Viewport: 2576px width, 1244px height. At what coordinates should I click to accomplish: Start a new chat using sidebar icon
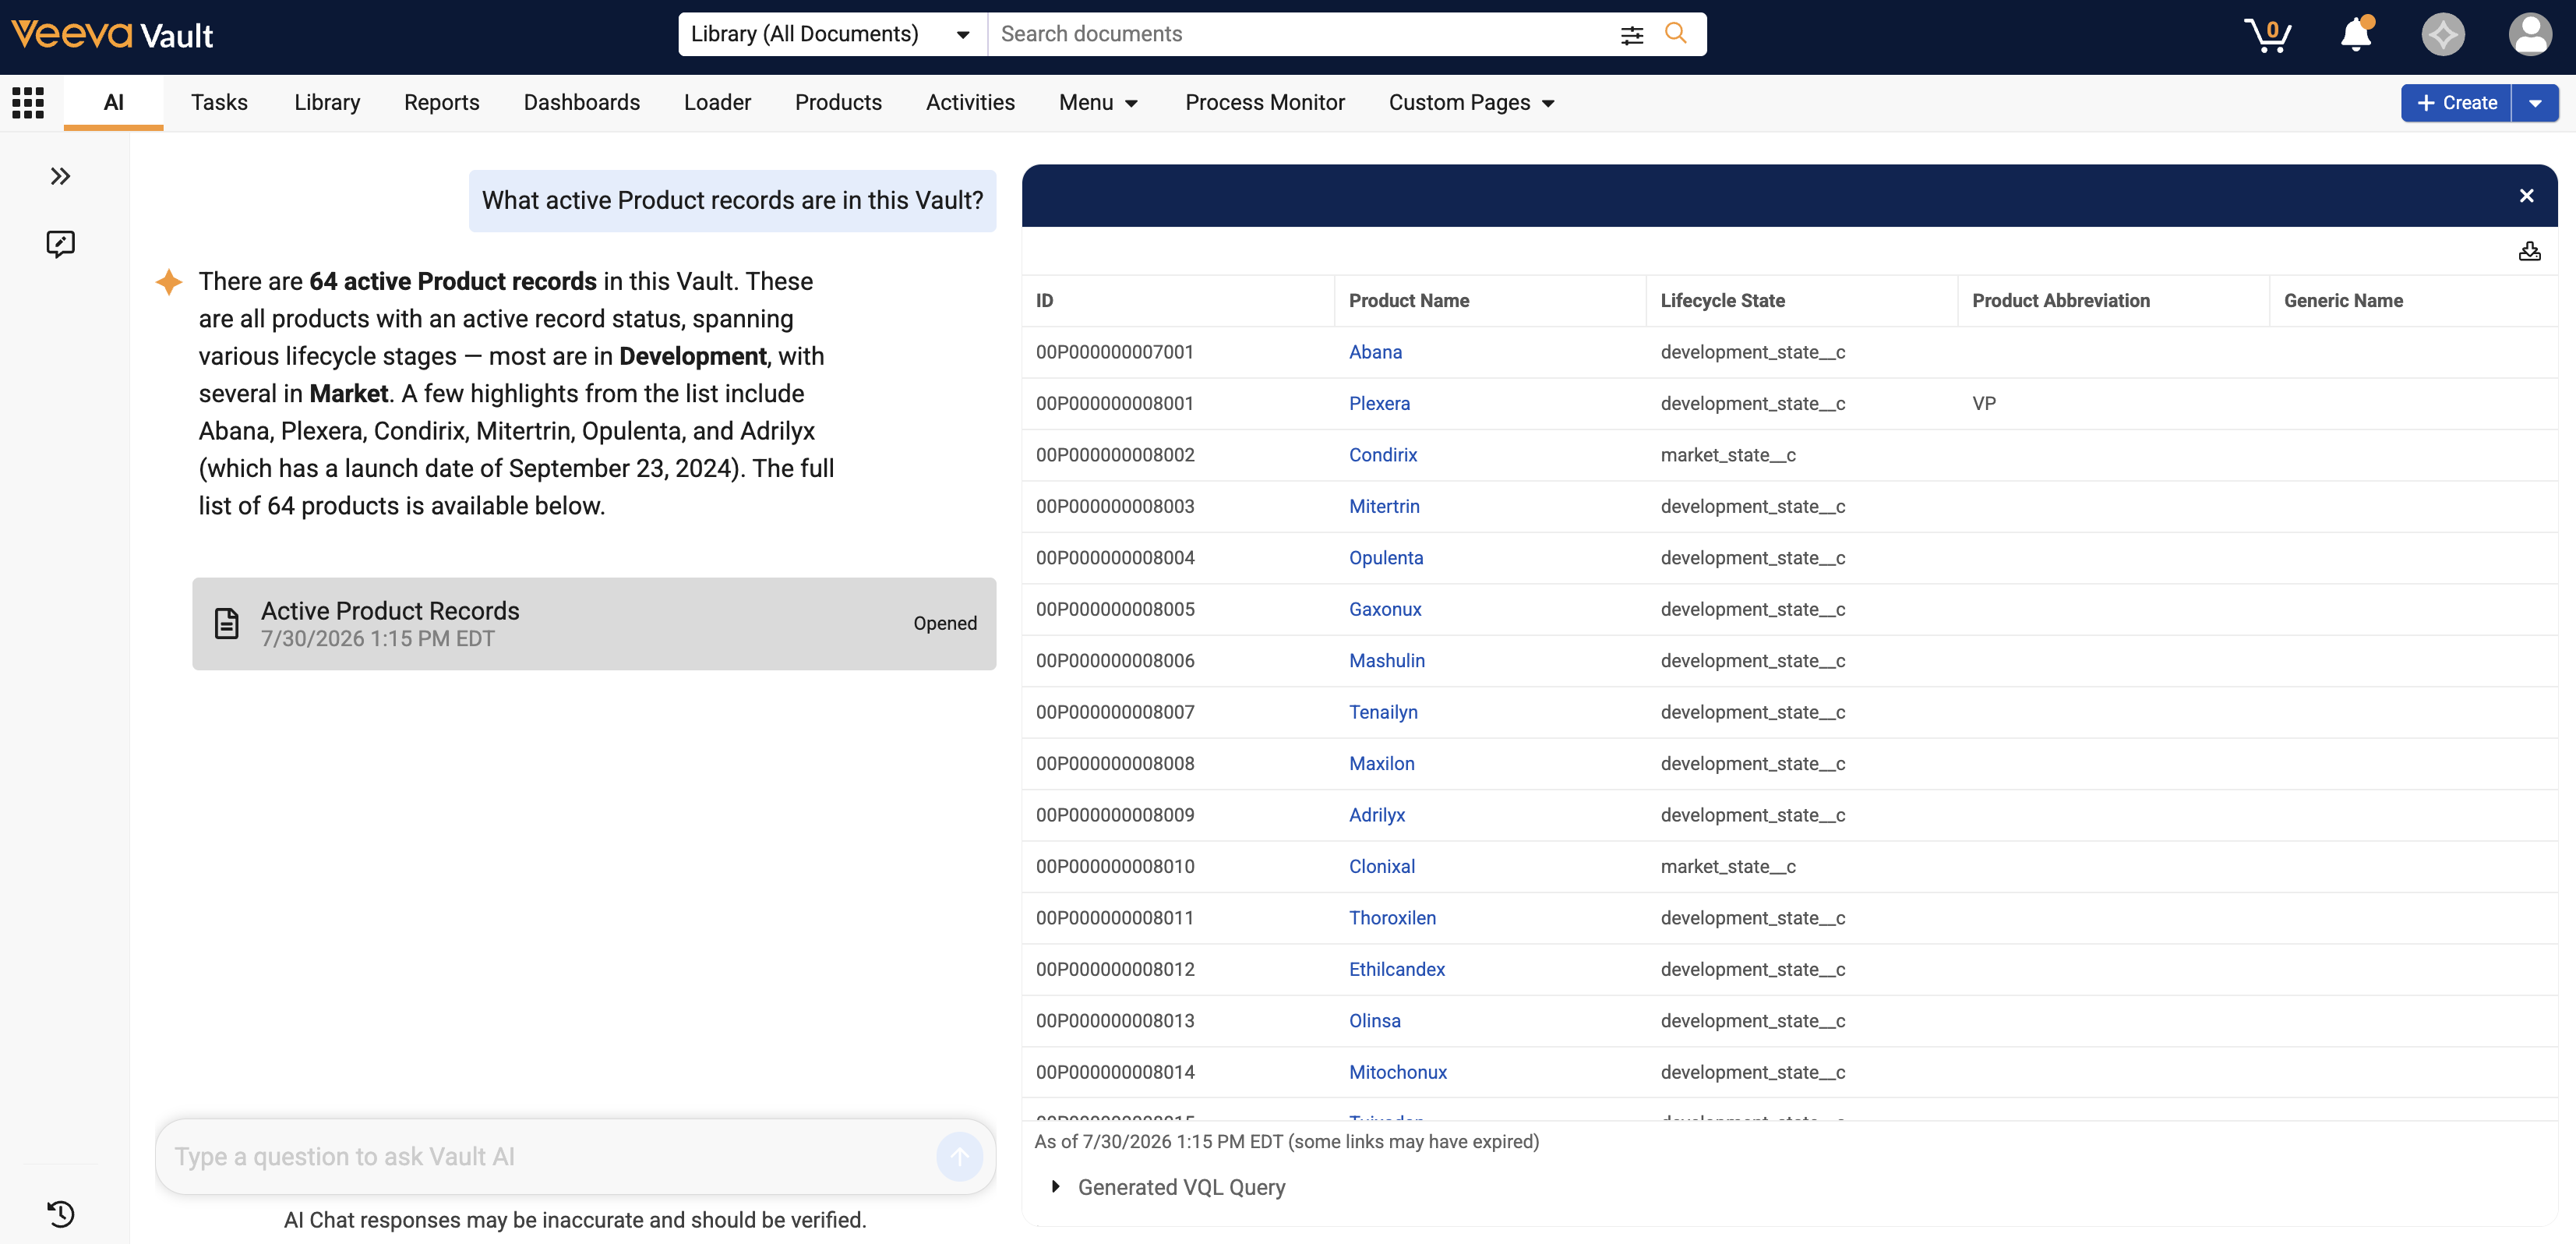[60, 244]
